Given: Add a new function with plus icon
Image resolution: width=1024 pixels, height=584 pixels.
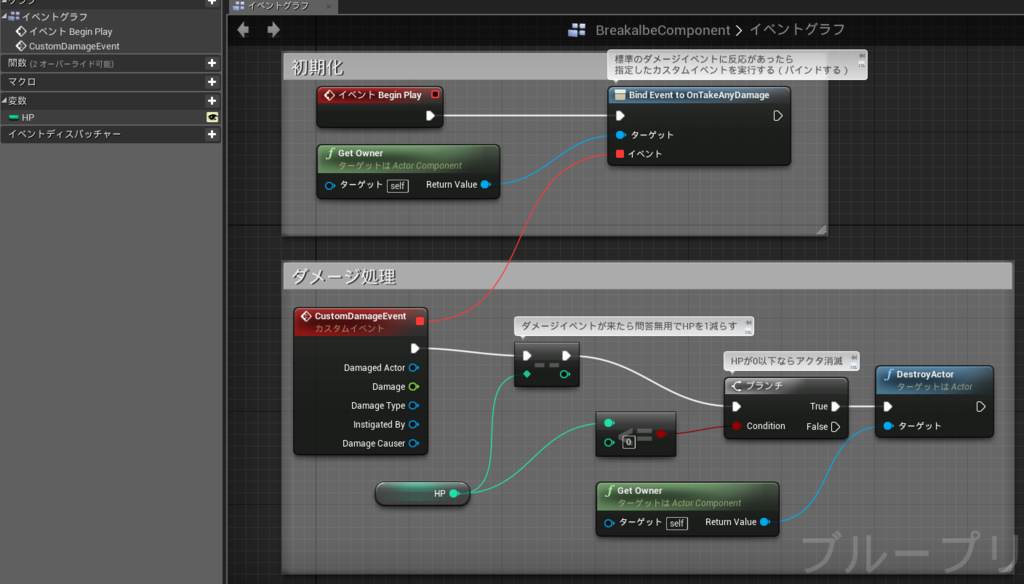Looking at the screenshot, I should click(x=212, y=63).
